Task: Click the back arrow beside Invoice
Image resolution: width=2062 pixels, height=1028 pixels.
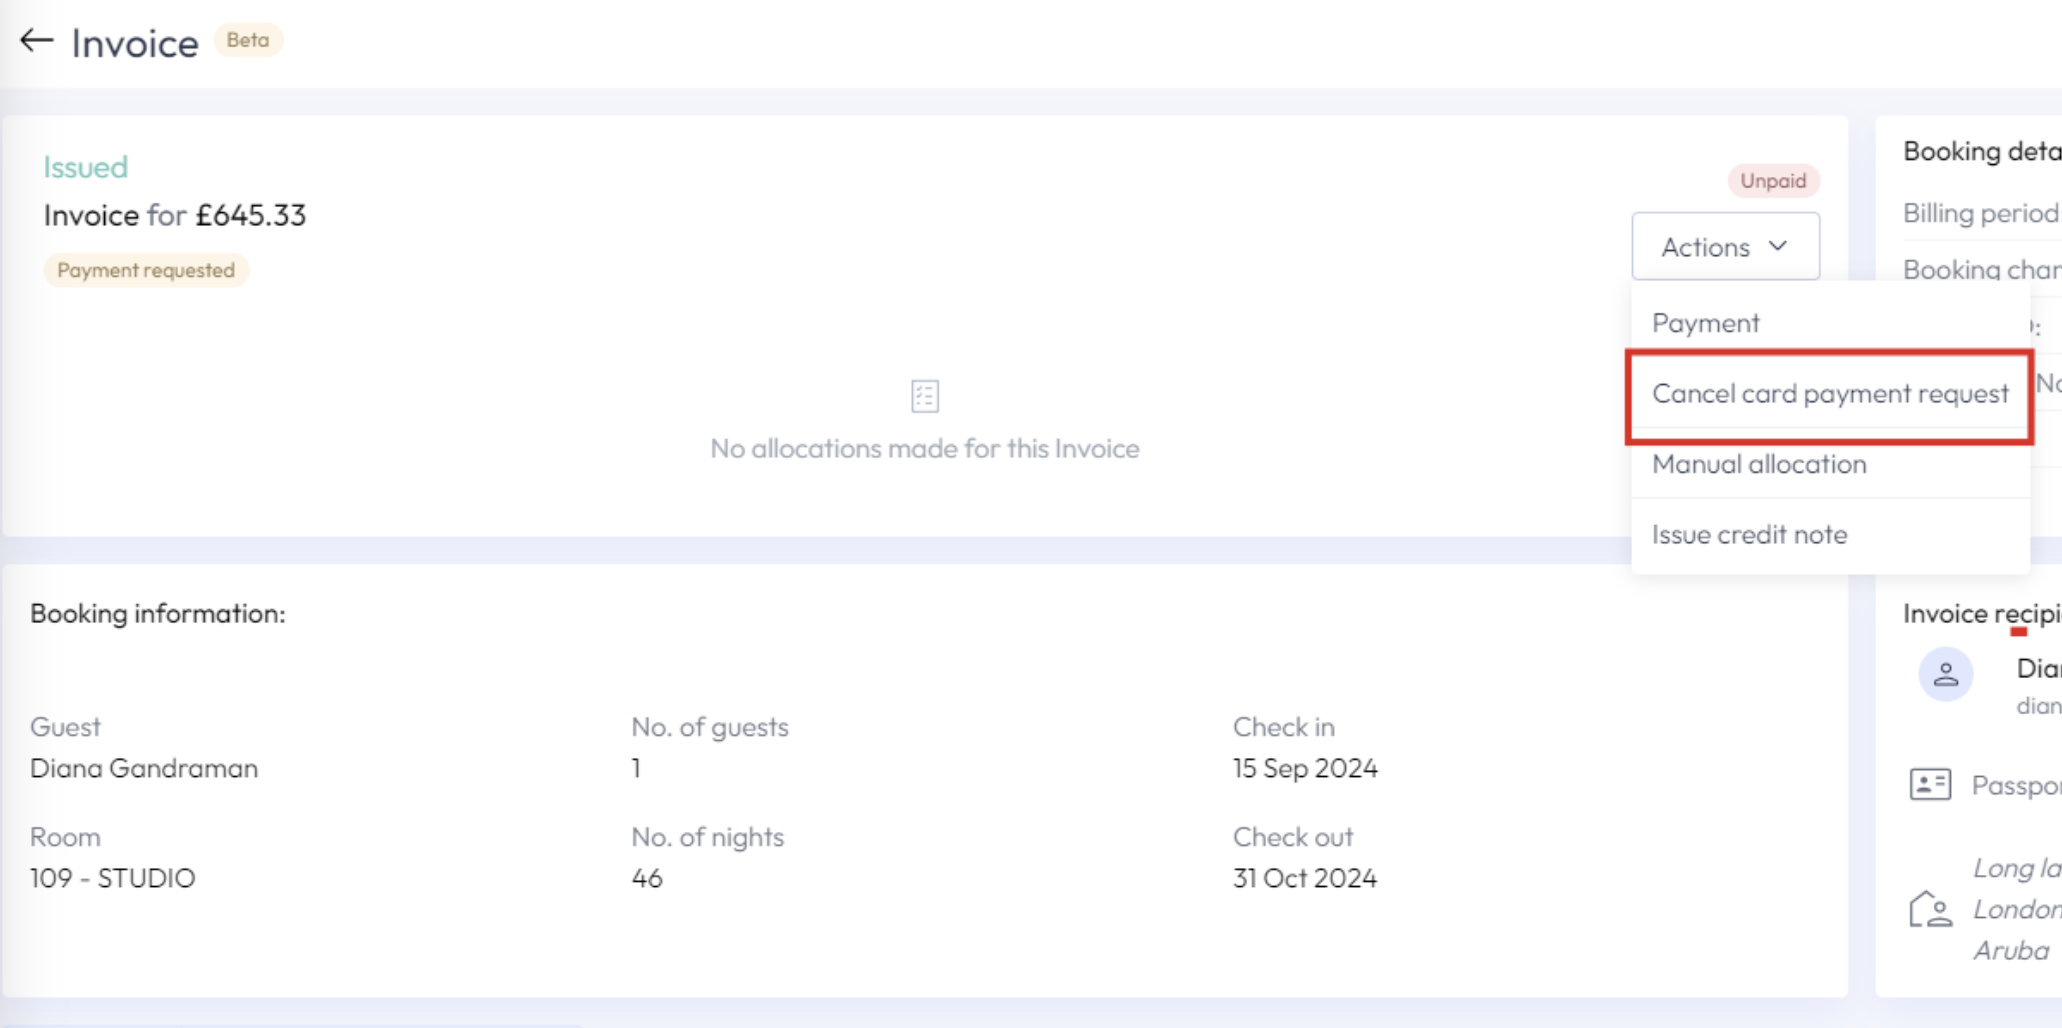Action: [37, 41]
